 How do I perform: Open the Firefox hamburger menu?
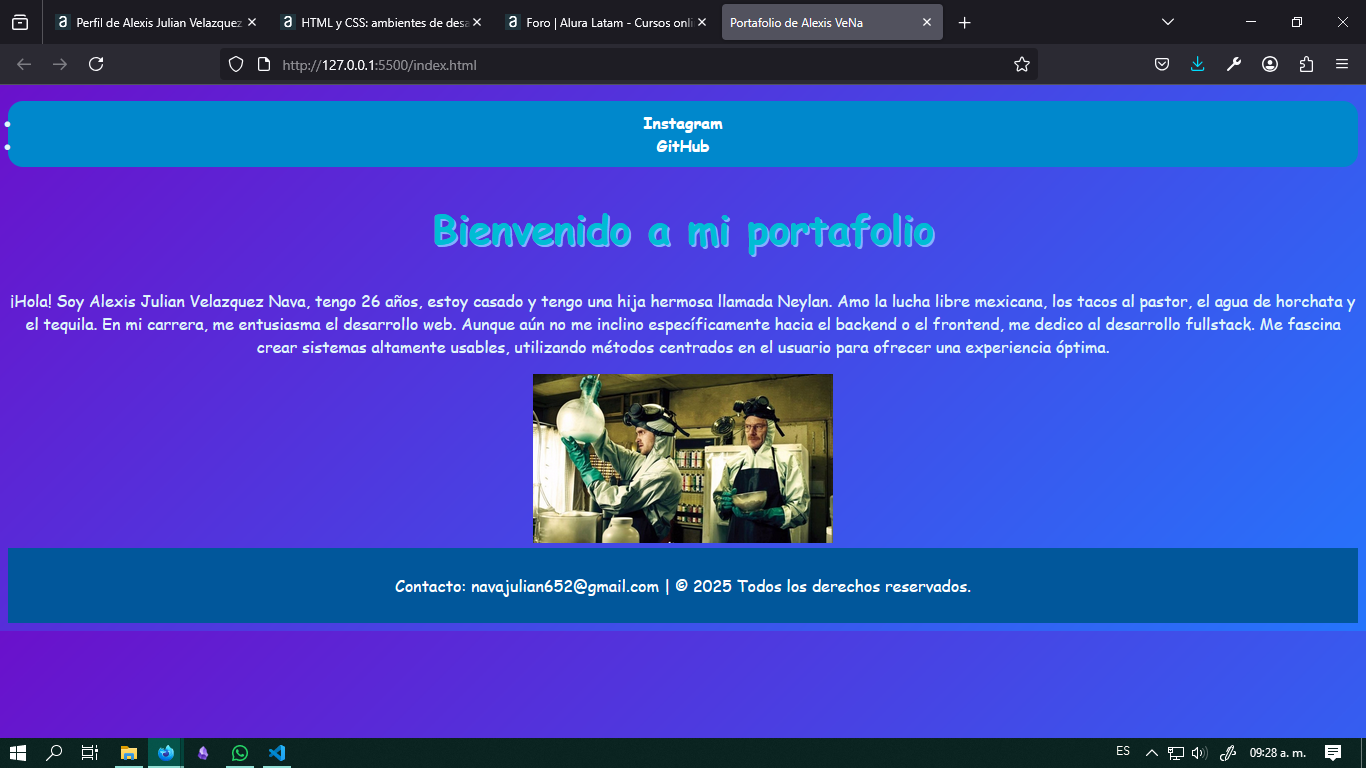pyautogui.click(x=1342, y=64)
